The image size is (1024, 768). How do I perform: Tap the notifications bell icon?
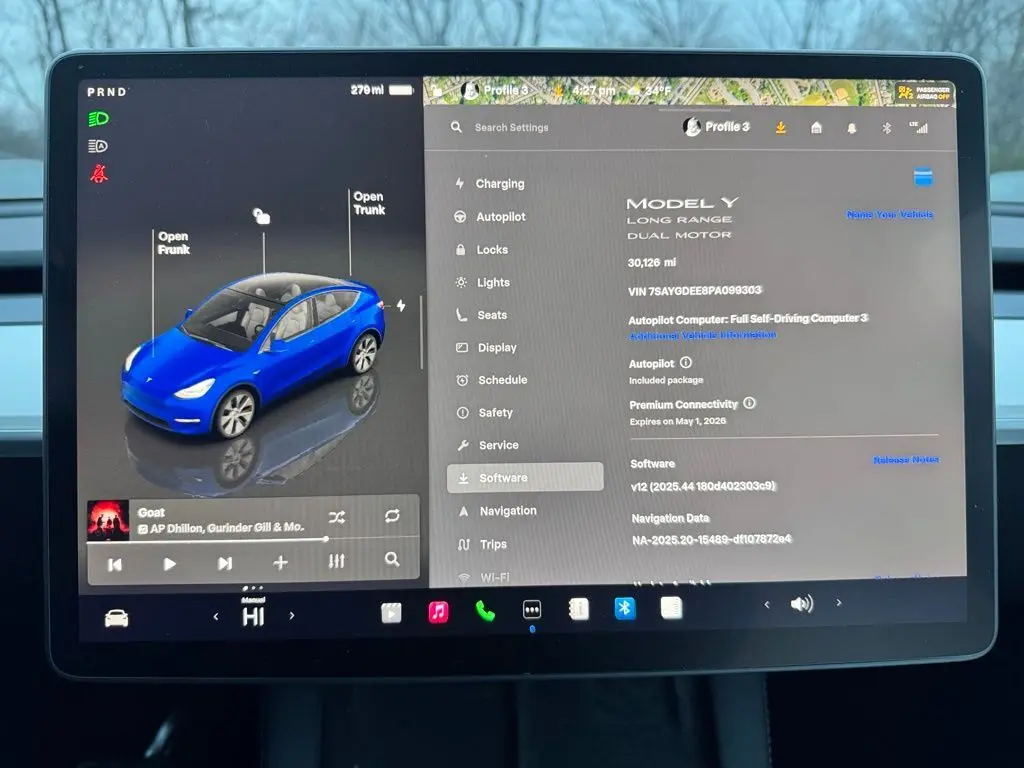tap(852, 128)
